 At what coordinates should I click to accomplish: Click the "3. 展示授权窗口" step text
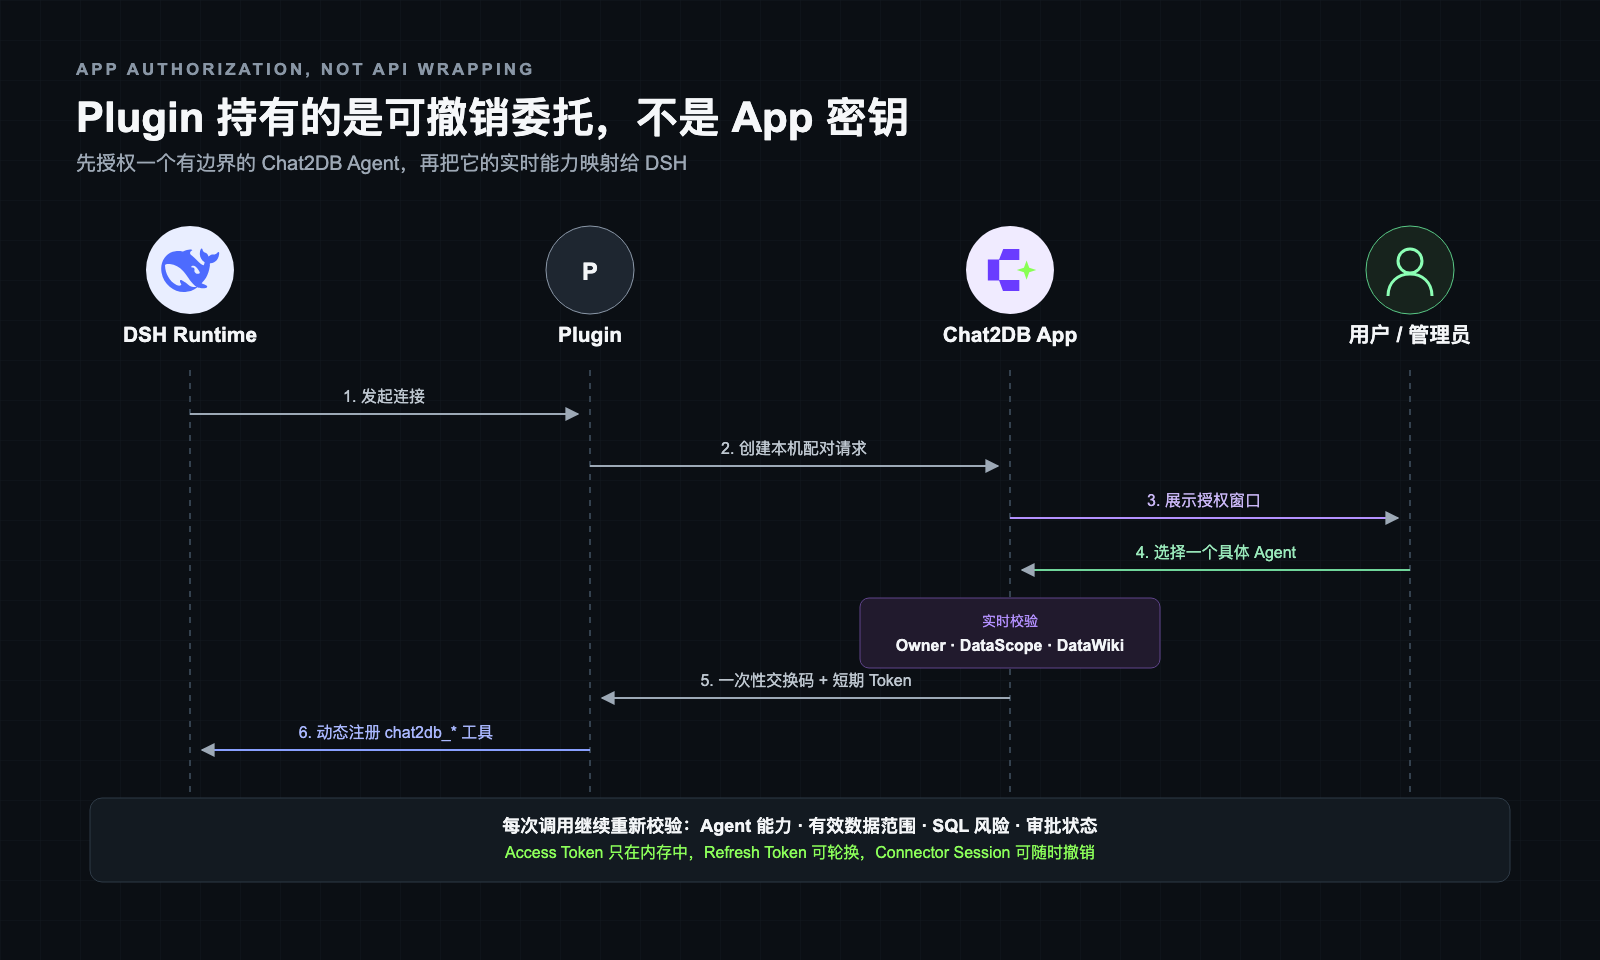click(1204, 500)
